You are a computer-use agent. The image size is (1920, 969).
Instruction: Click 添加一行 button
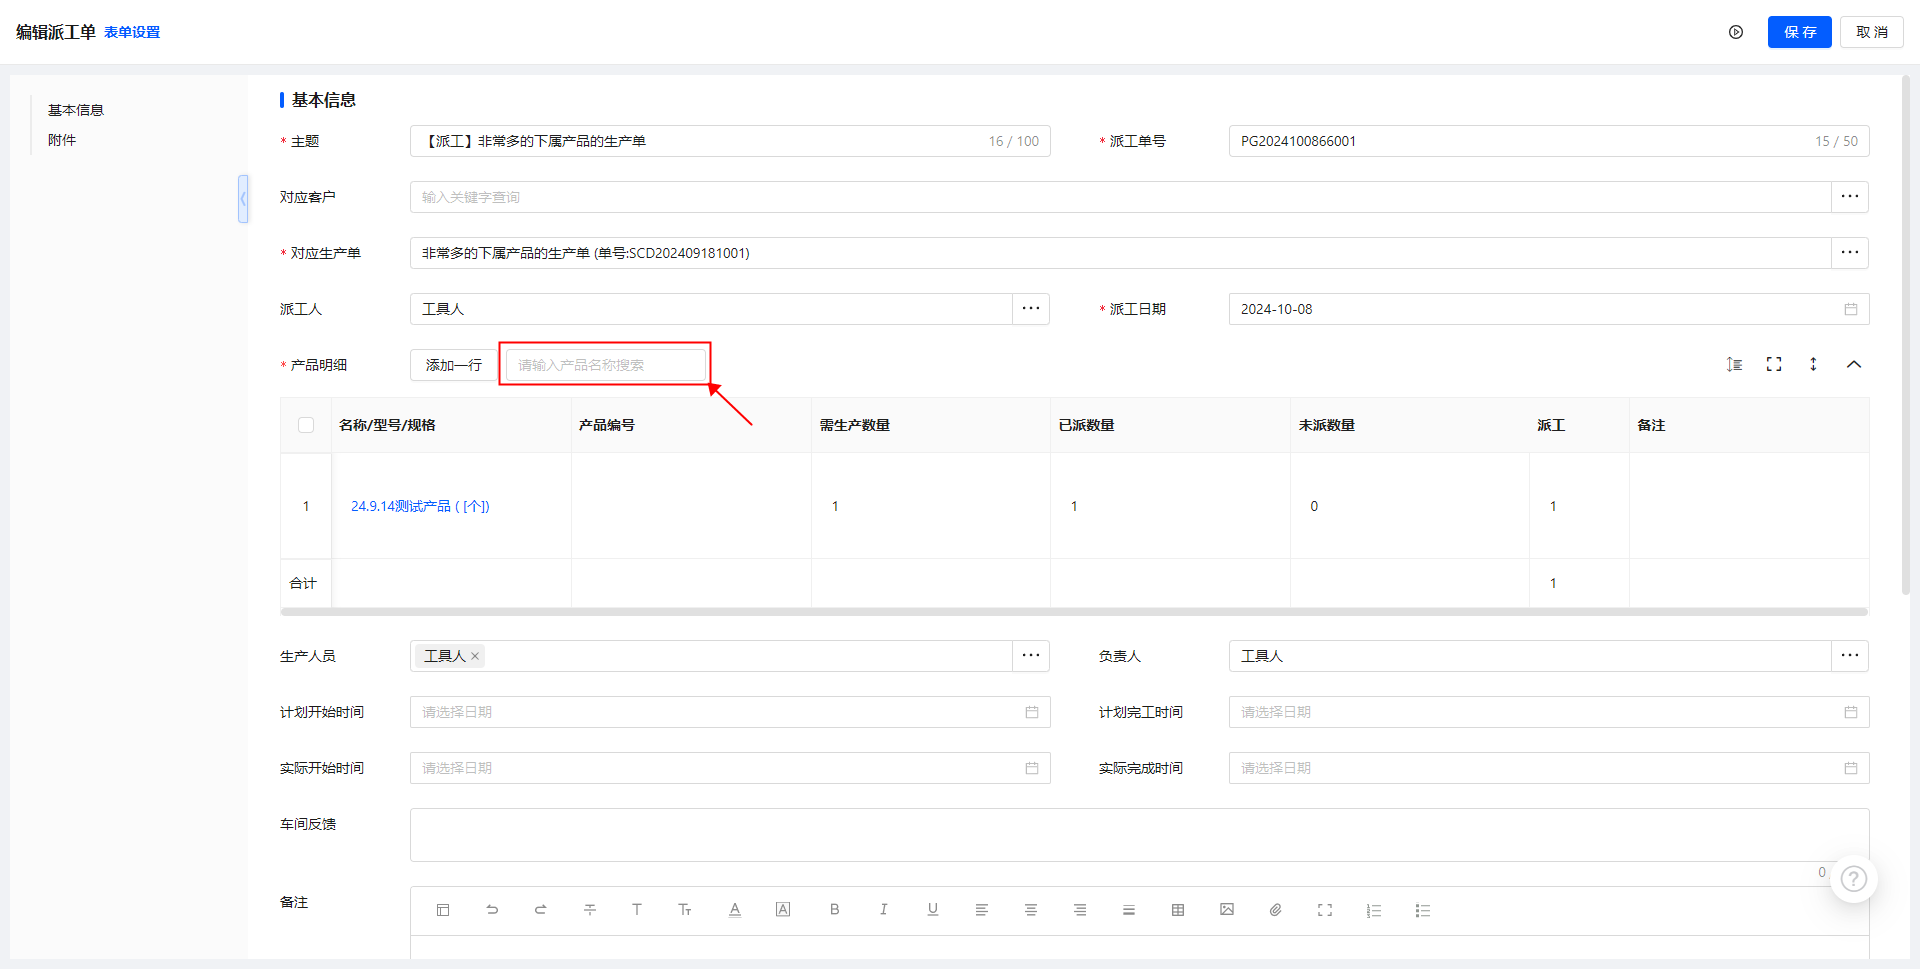coord(454,365)
